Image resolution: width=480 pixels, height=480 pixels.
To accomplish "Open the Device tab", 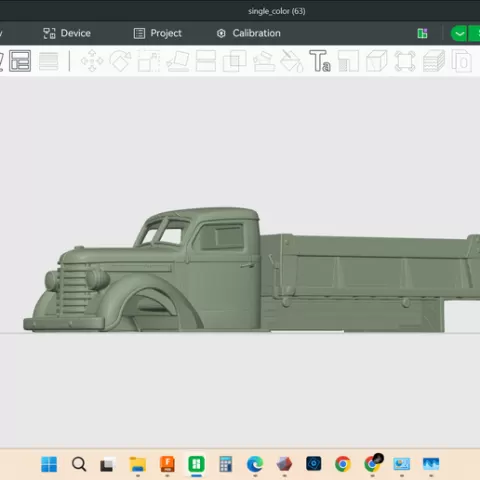I will (67, 33).
